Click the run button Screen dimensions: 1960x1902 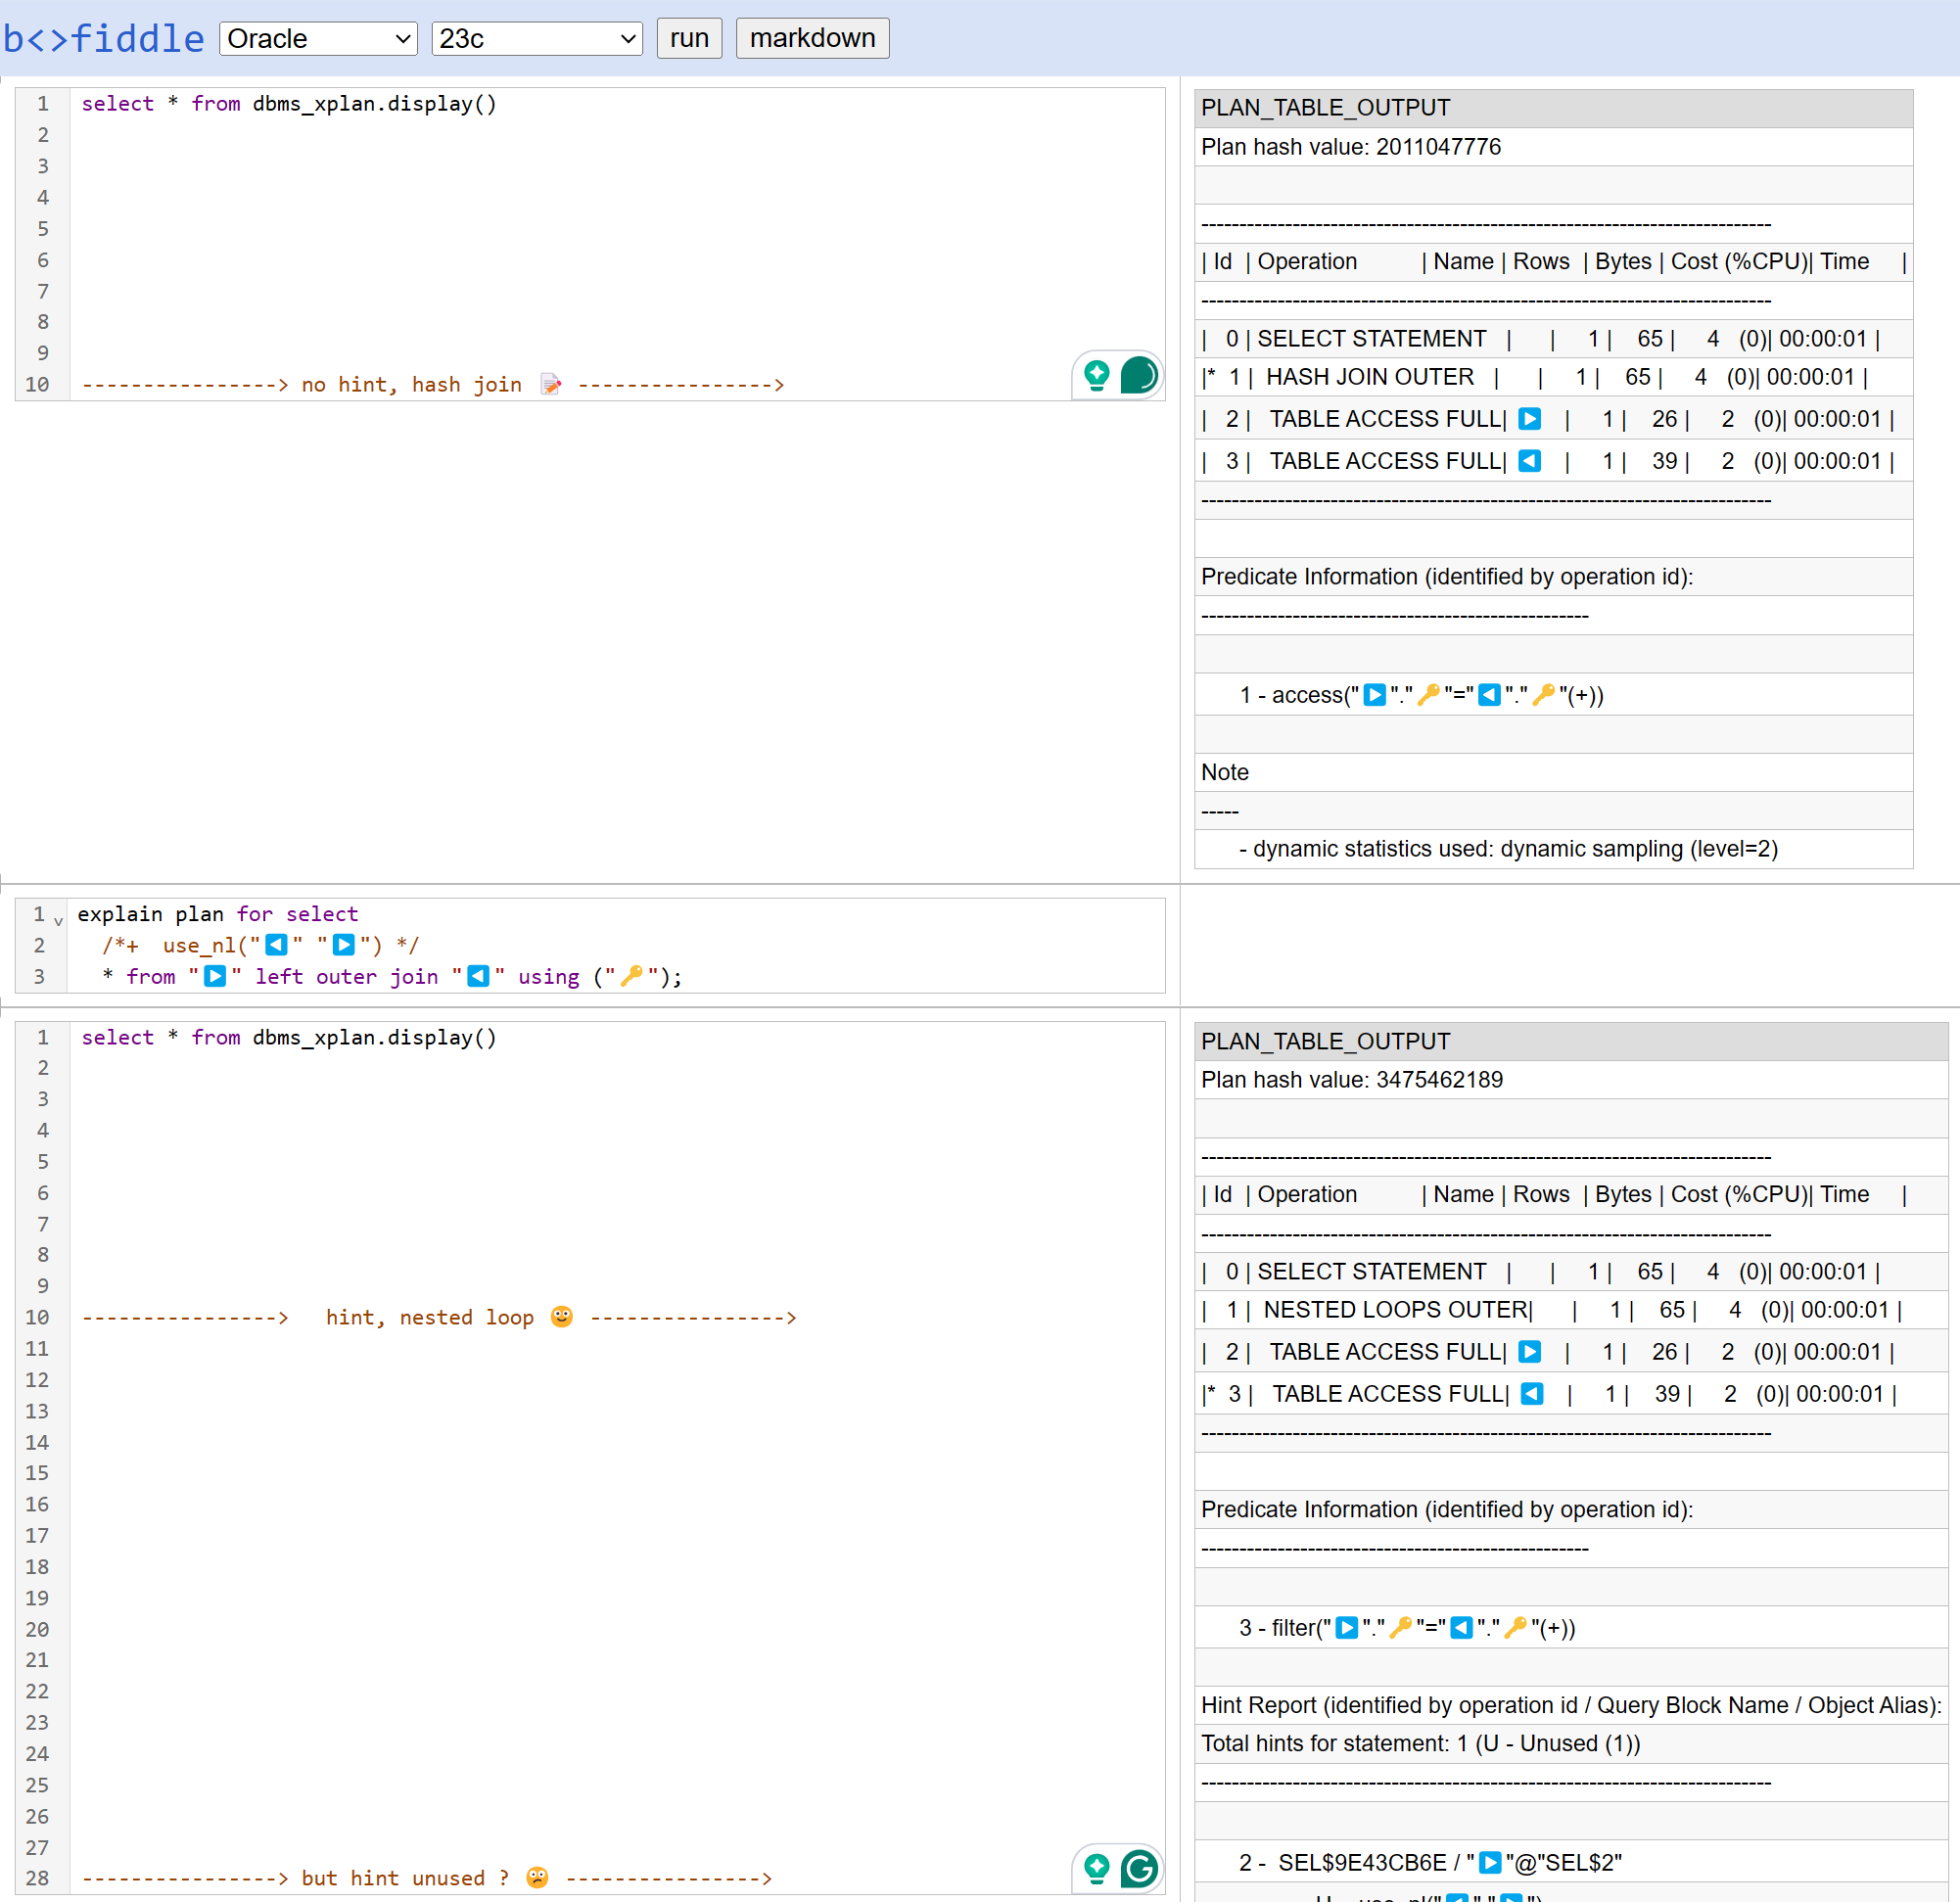pos(689,38)
